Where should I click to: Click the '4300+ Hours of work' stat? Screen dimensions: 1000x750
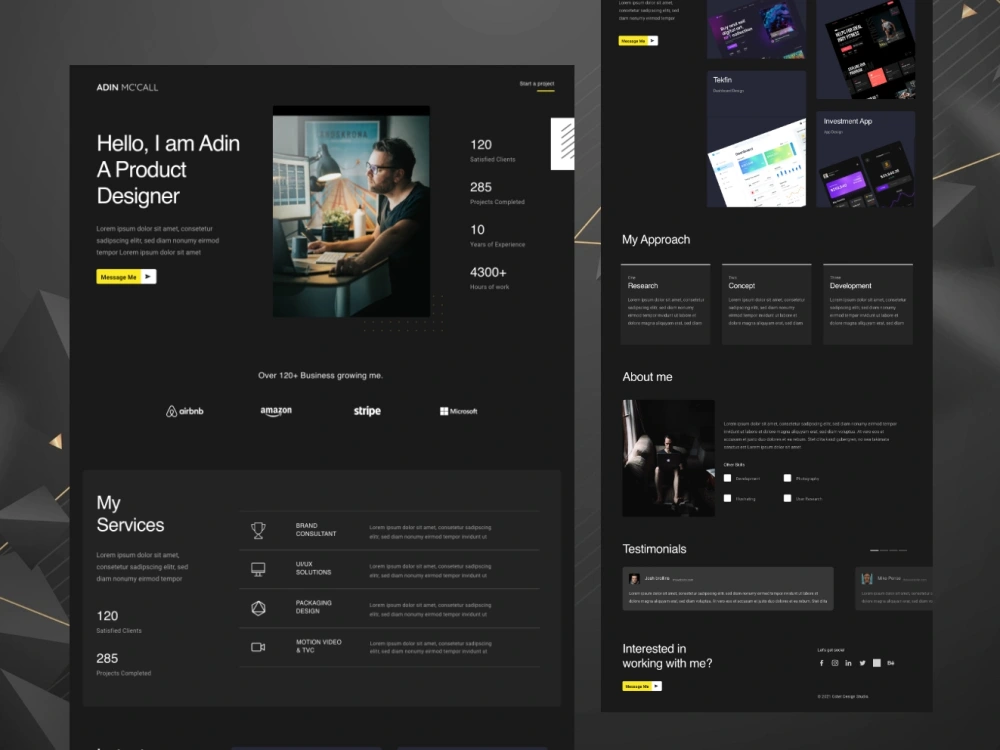coord(490,278)
